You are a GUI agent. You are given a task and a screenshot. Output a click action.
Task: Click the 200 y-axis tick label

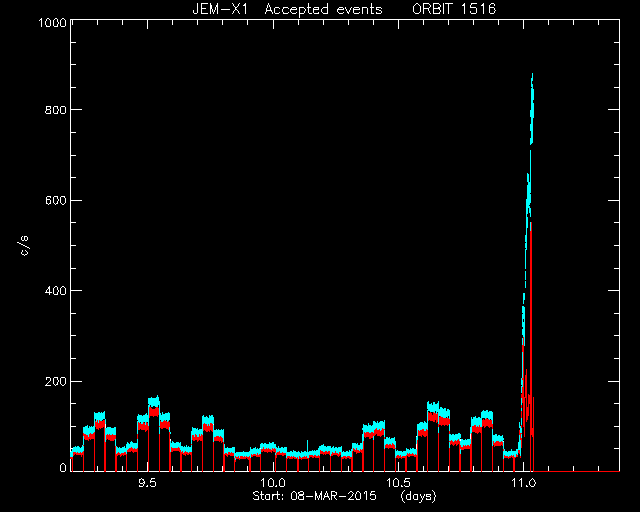pos(55,381)
